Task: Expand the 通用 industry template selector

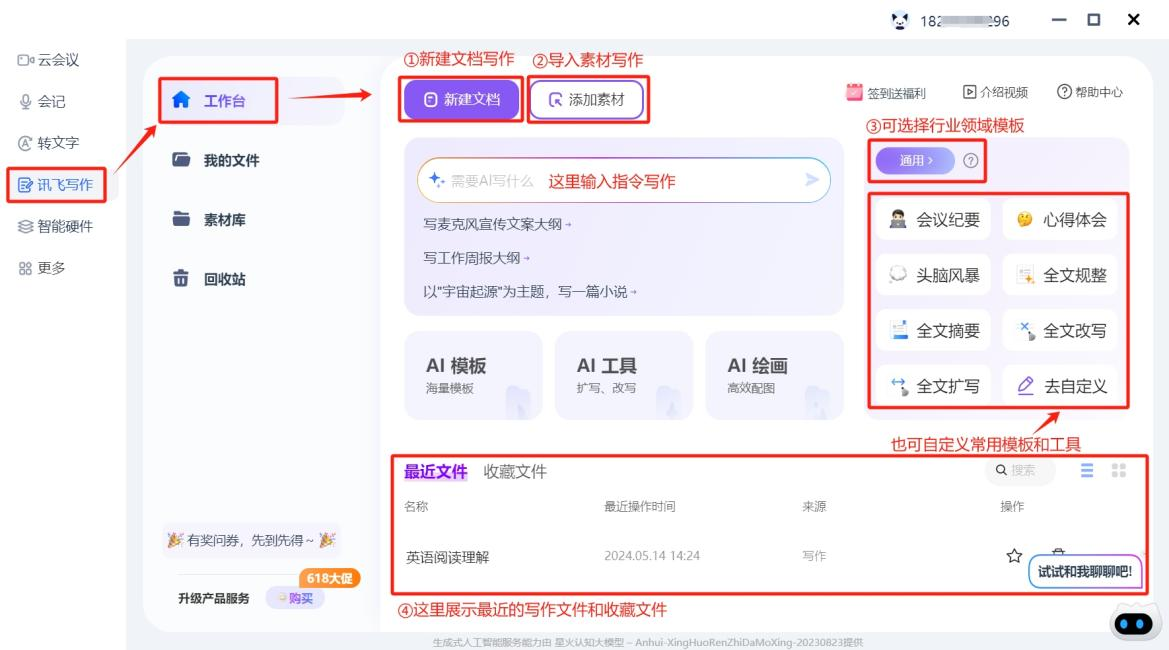Action: [x=915, y=160]
